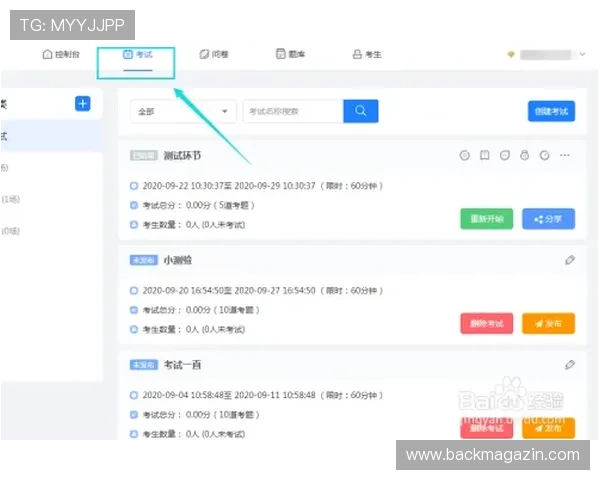This screenshot has width=600, height=480.
Task: Click the lock-shaped icon on 测试环节 card
Action: [525, 155]
